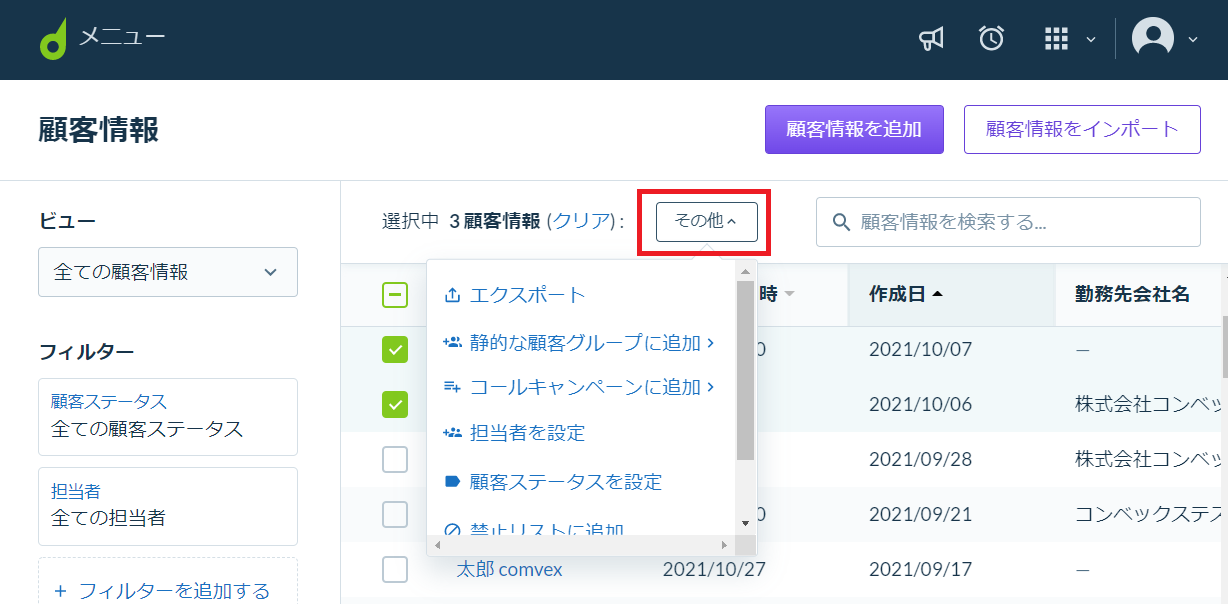The height and width of the screenshot is (604, 1228).
Task: Collapse the その他 dropdown button
Action: pos(707,222)
